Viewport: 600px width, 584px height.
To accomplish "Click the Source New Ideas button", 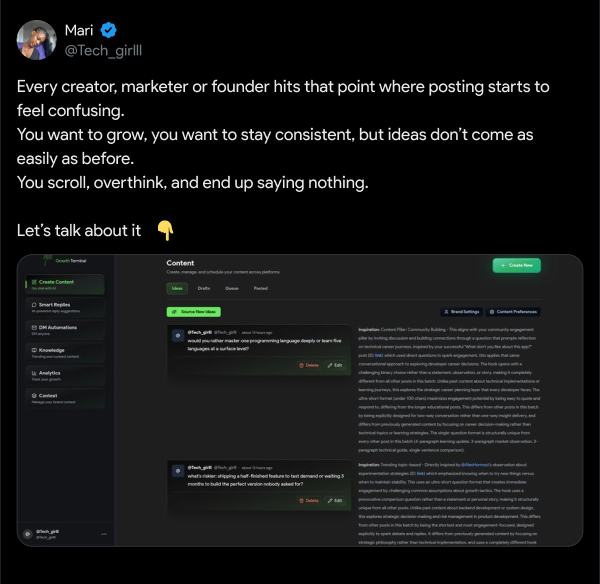I will pyautogui.click(x=193, y=312).
